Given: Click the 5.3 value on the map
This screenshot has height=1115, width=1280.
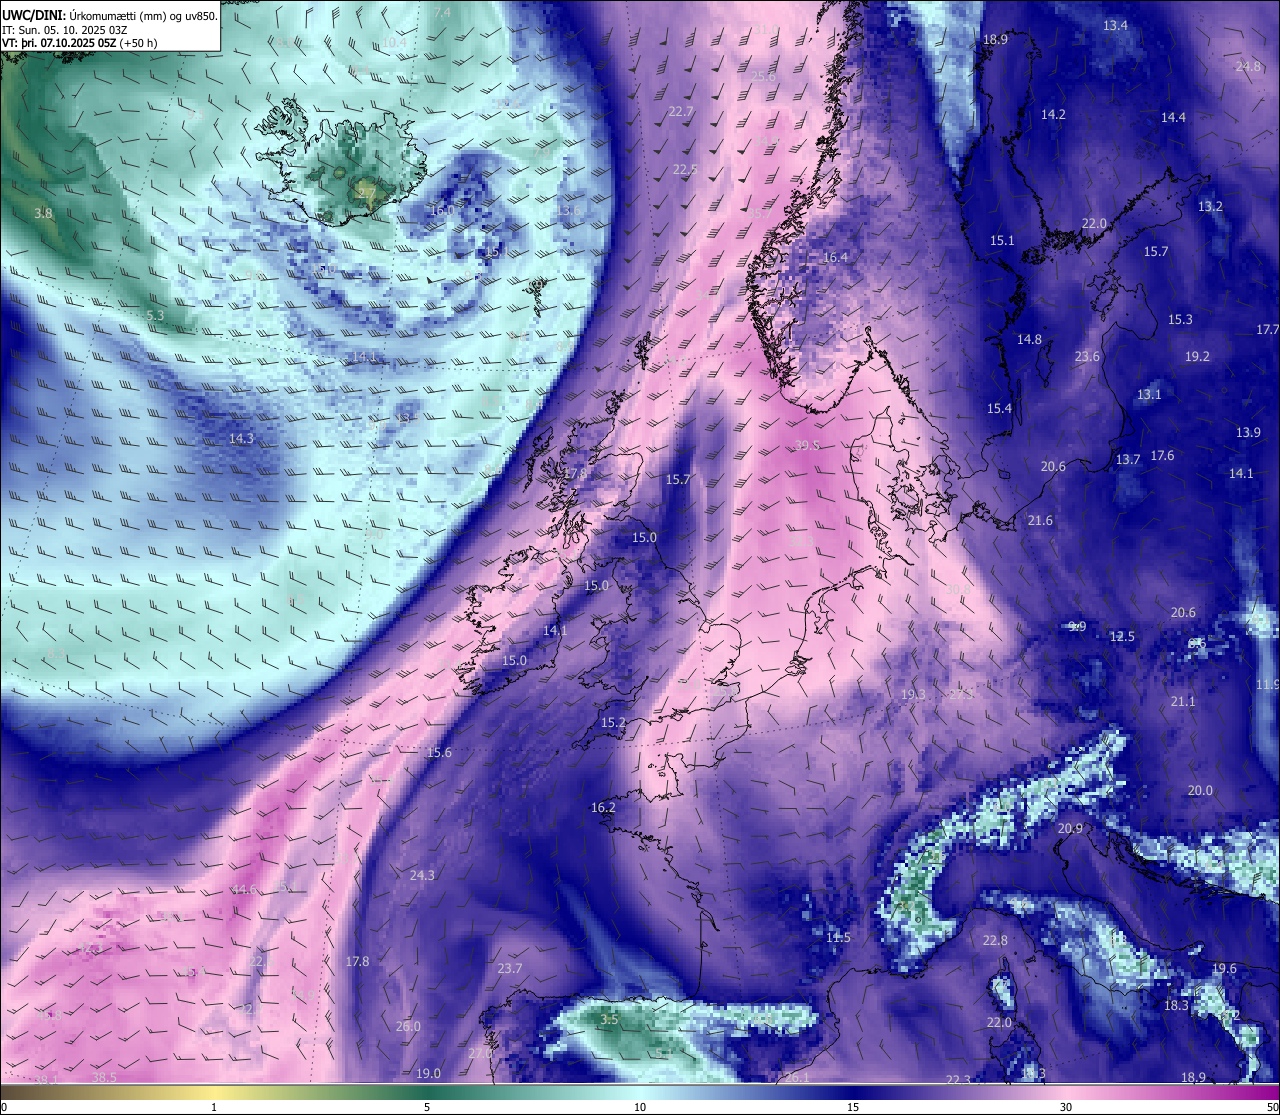Looking at the screenshot, I should click(155, 315).
